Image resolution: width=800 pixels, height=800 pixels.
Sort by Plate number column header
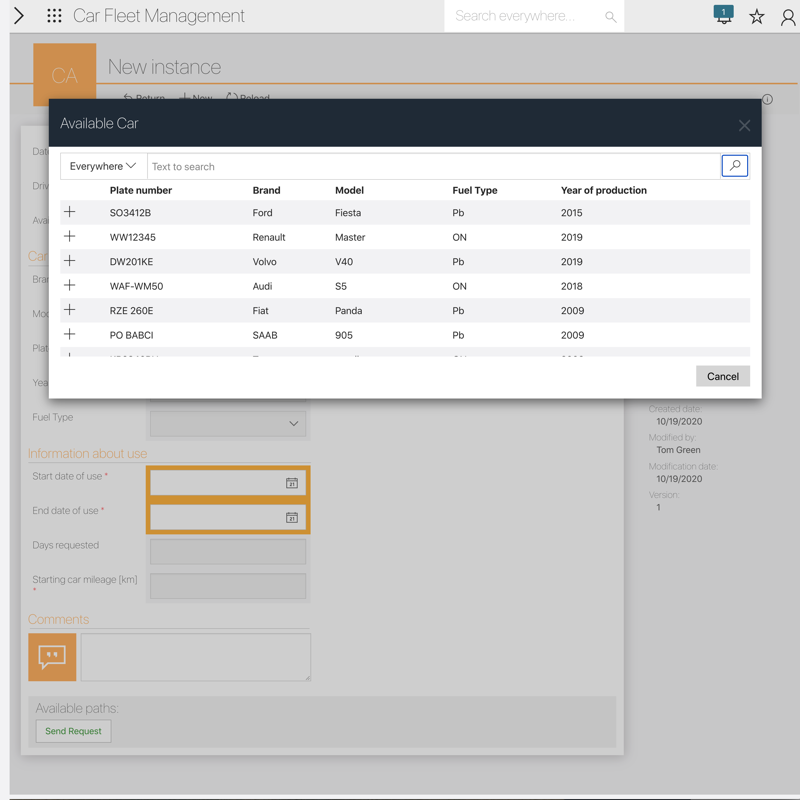point(141,190)
